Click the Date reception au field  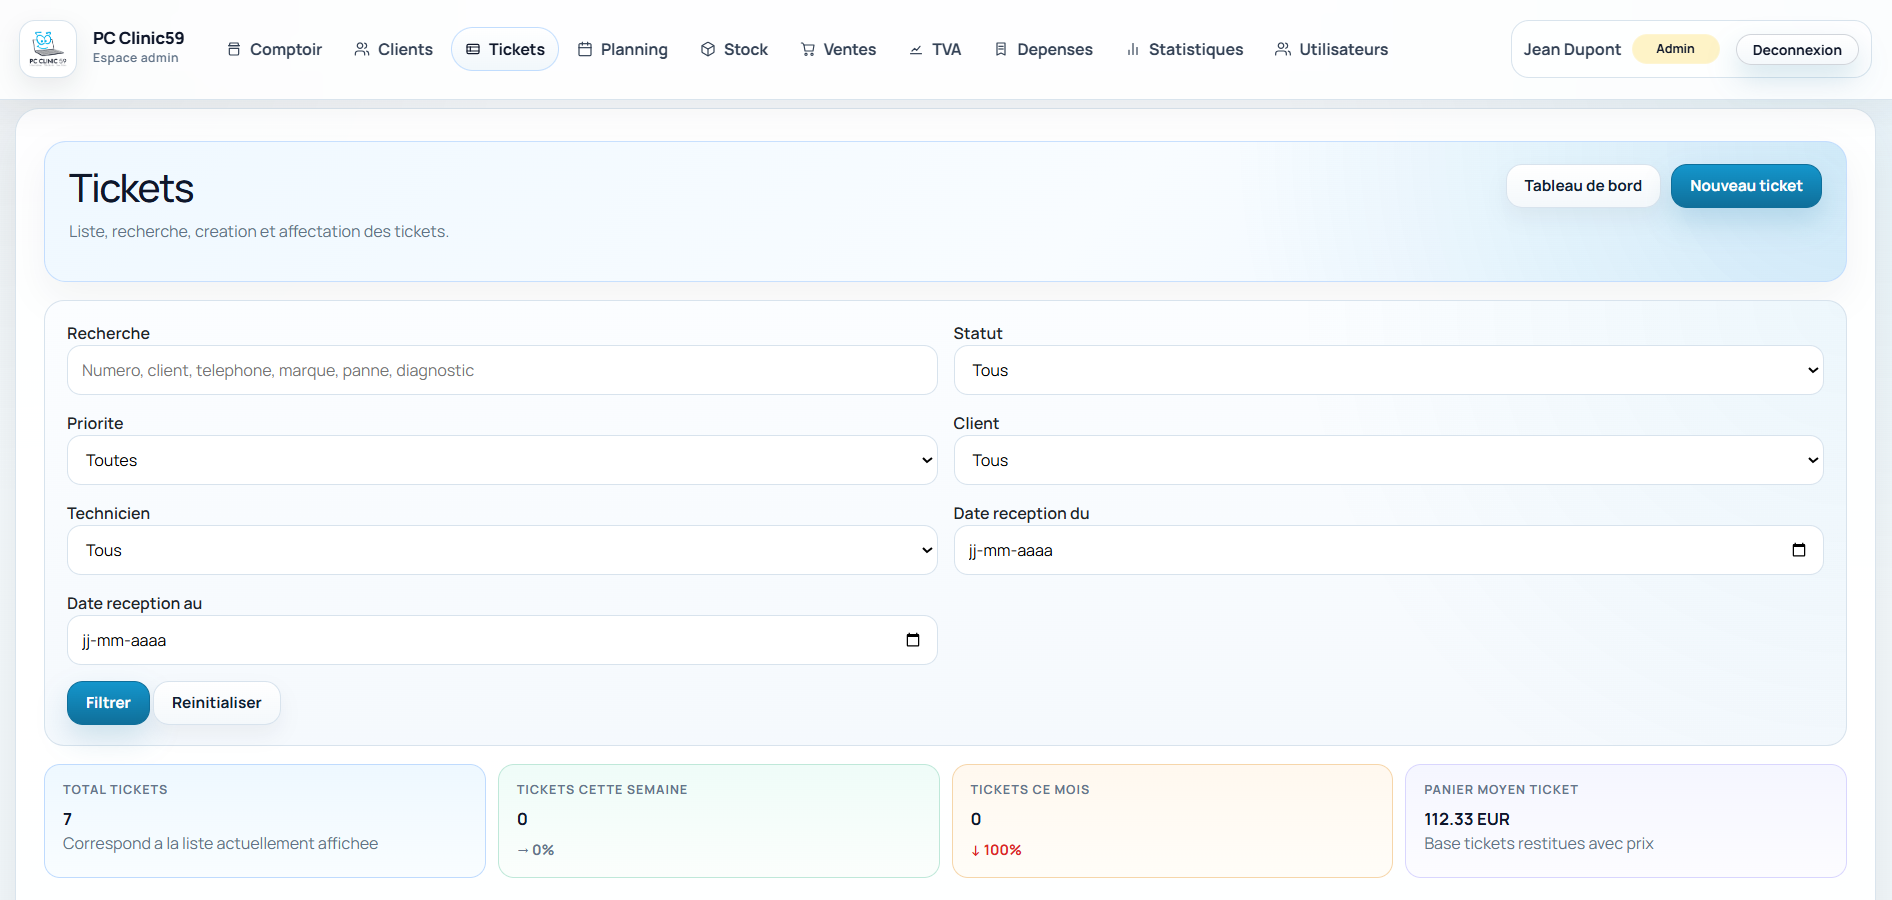pos(502,640)
